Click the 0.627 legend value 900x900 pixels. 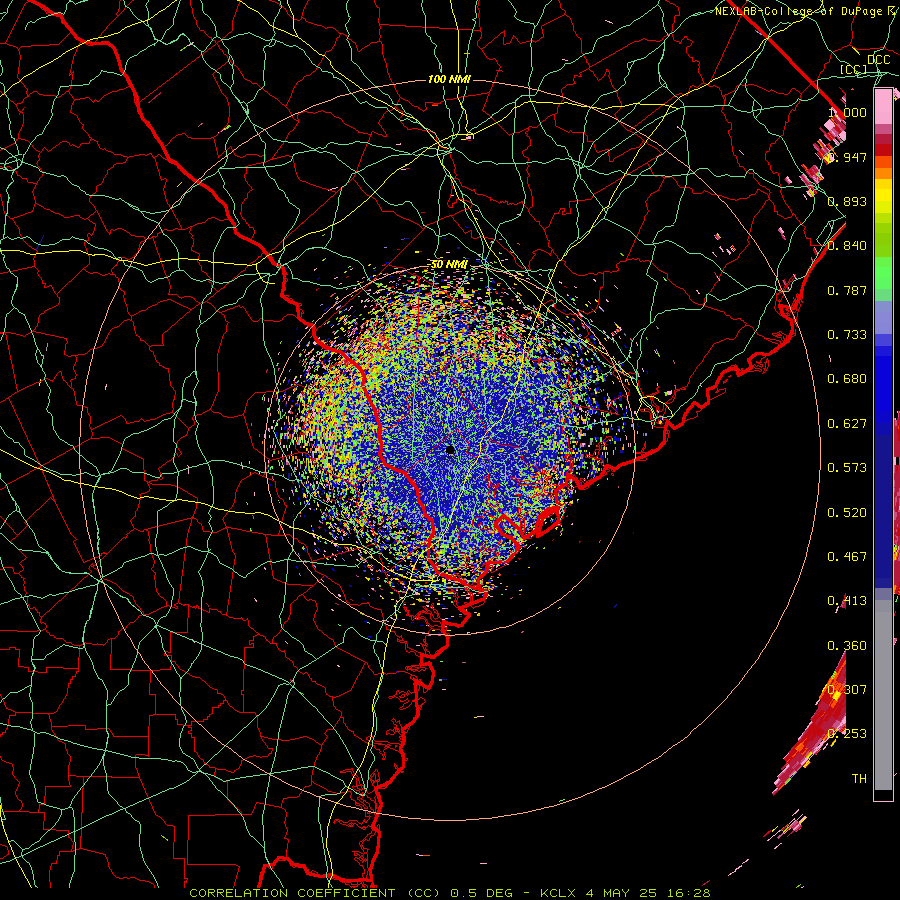click(x=847, y=424)
